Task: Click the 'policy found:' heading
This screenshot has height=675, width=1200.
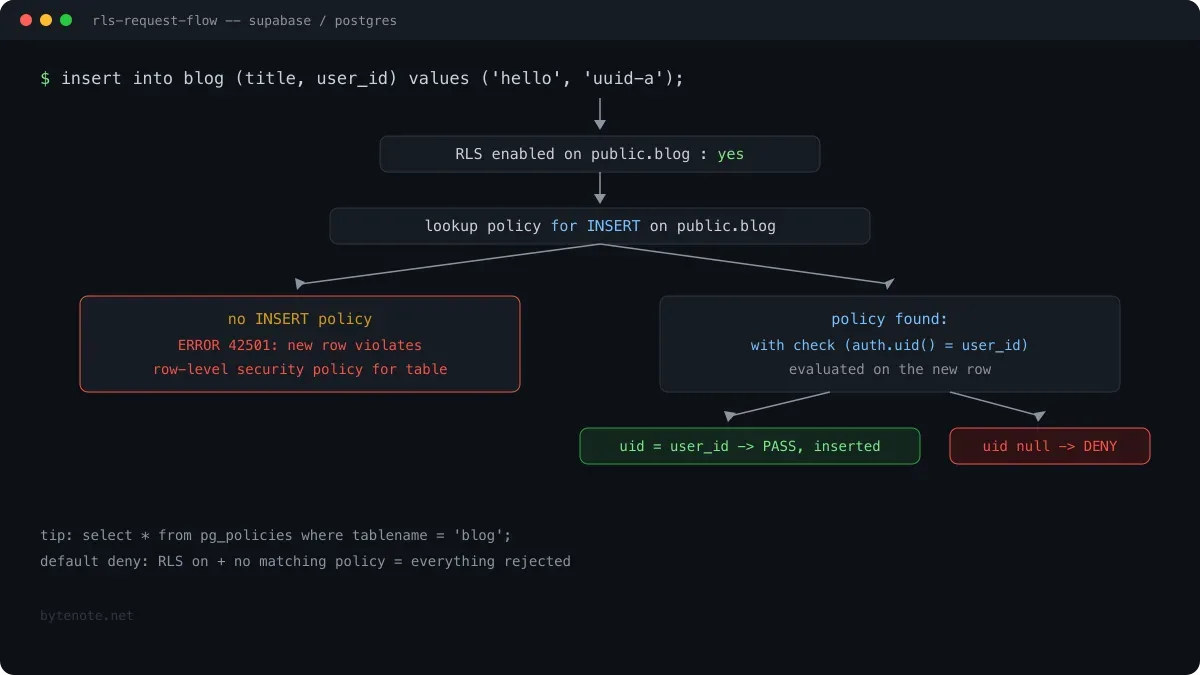Action: point(890,319)
